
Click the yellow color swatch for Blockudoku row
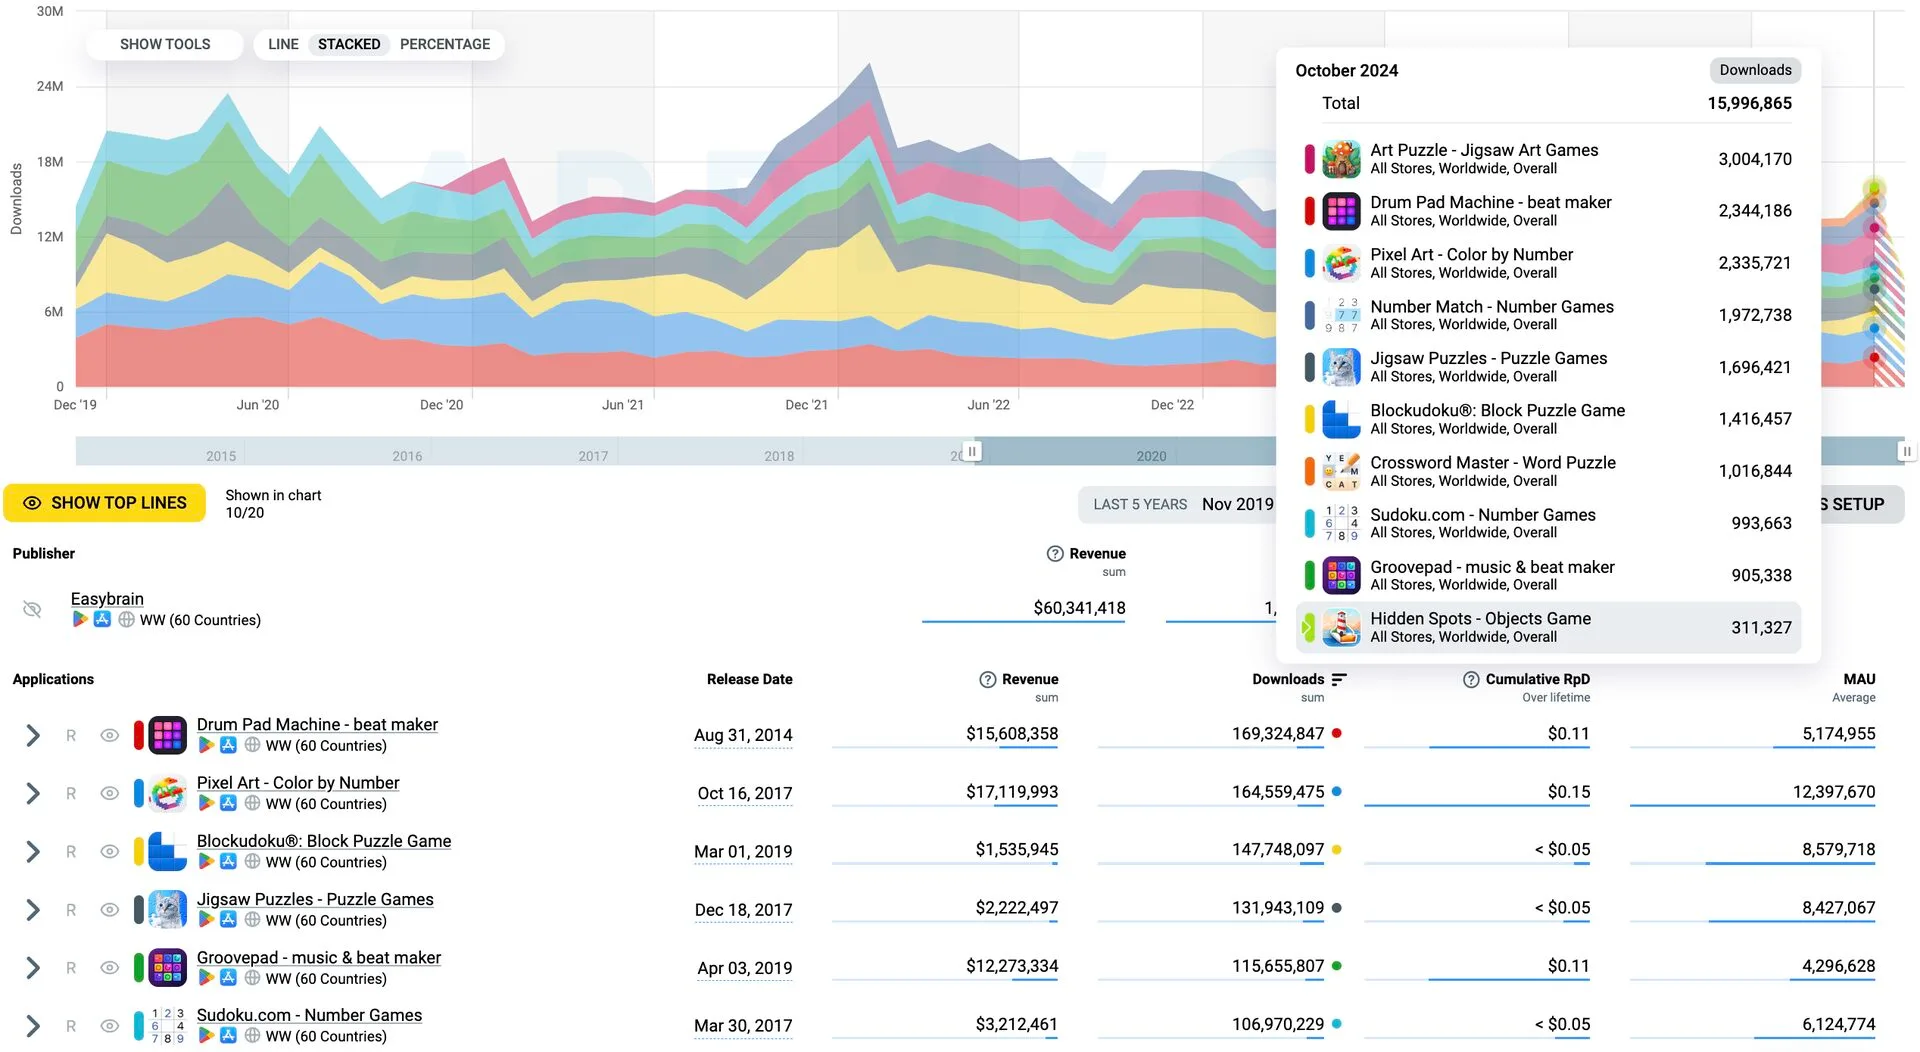139,852
